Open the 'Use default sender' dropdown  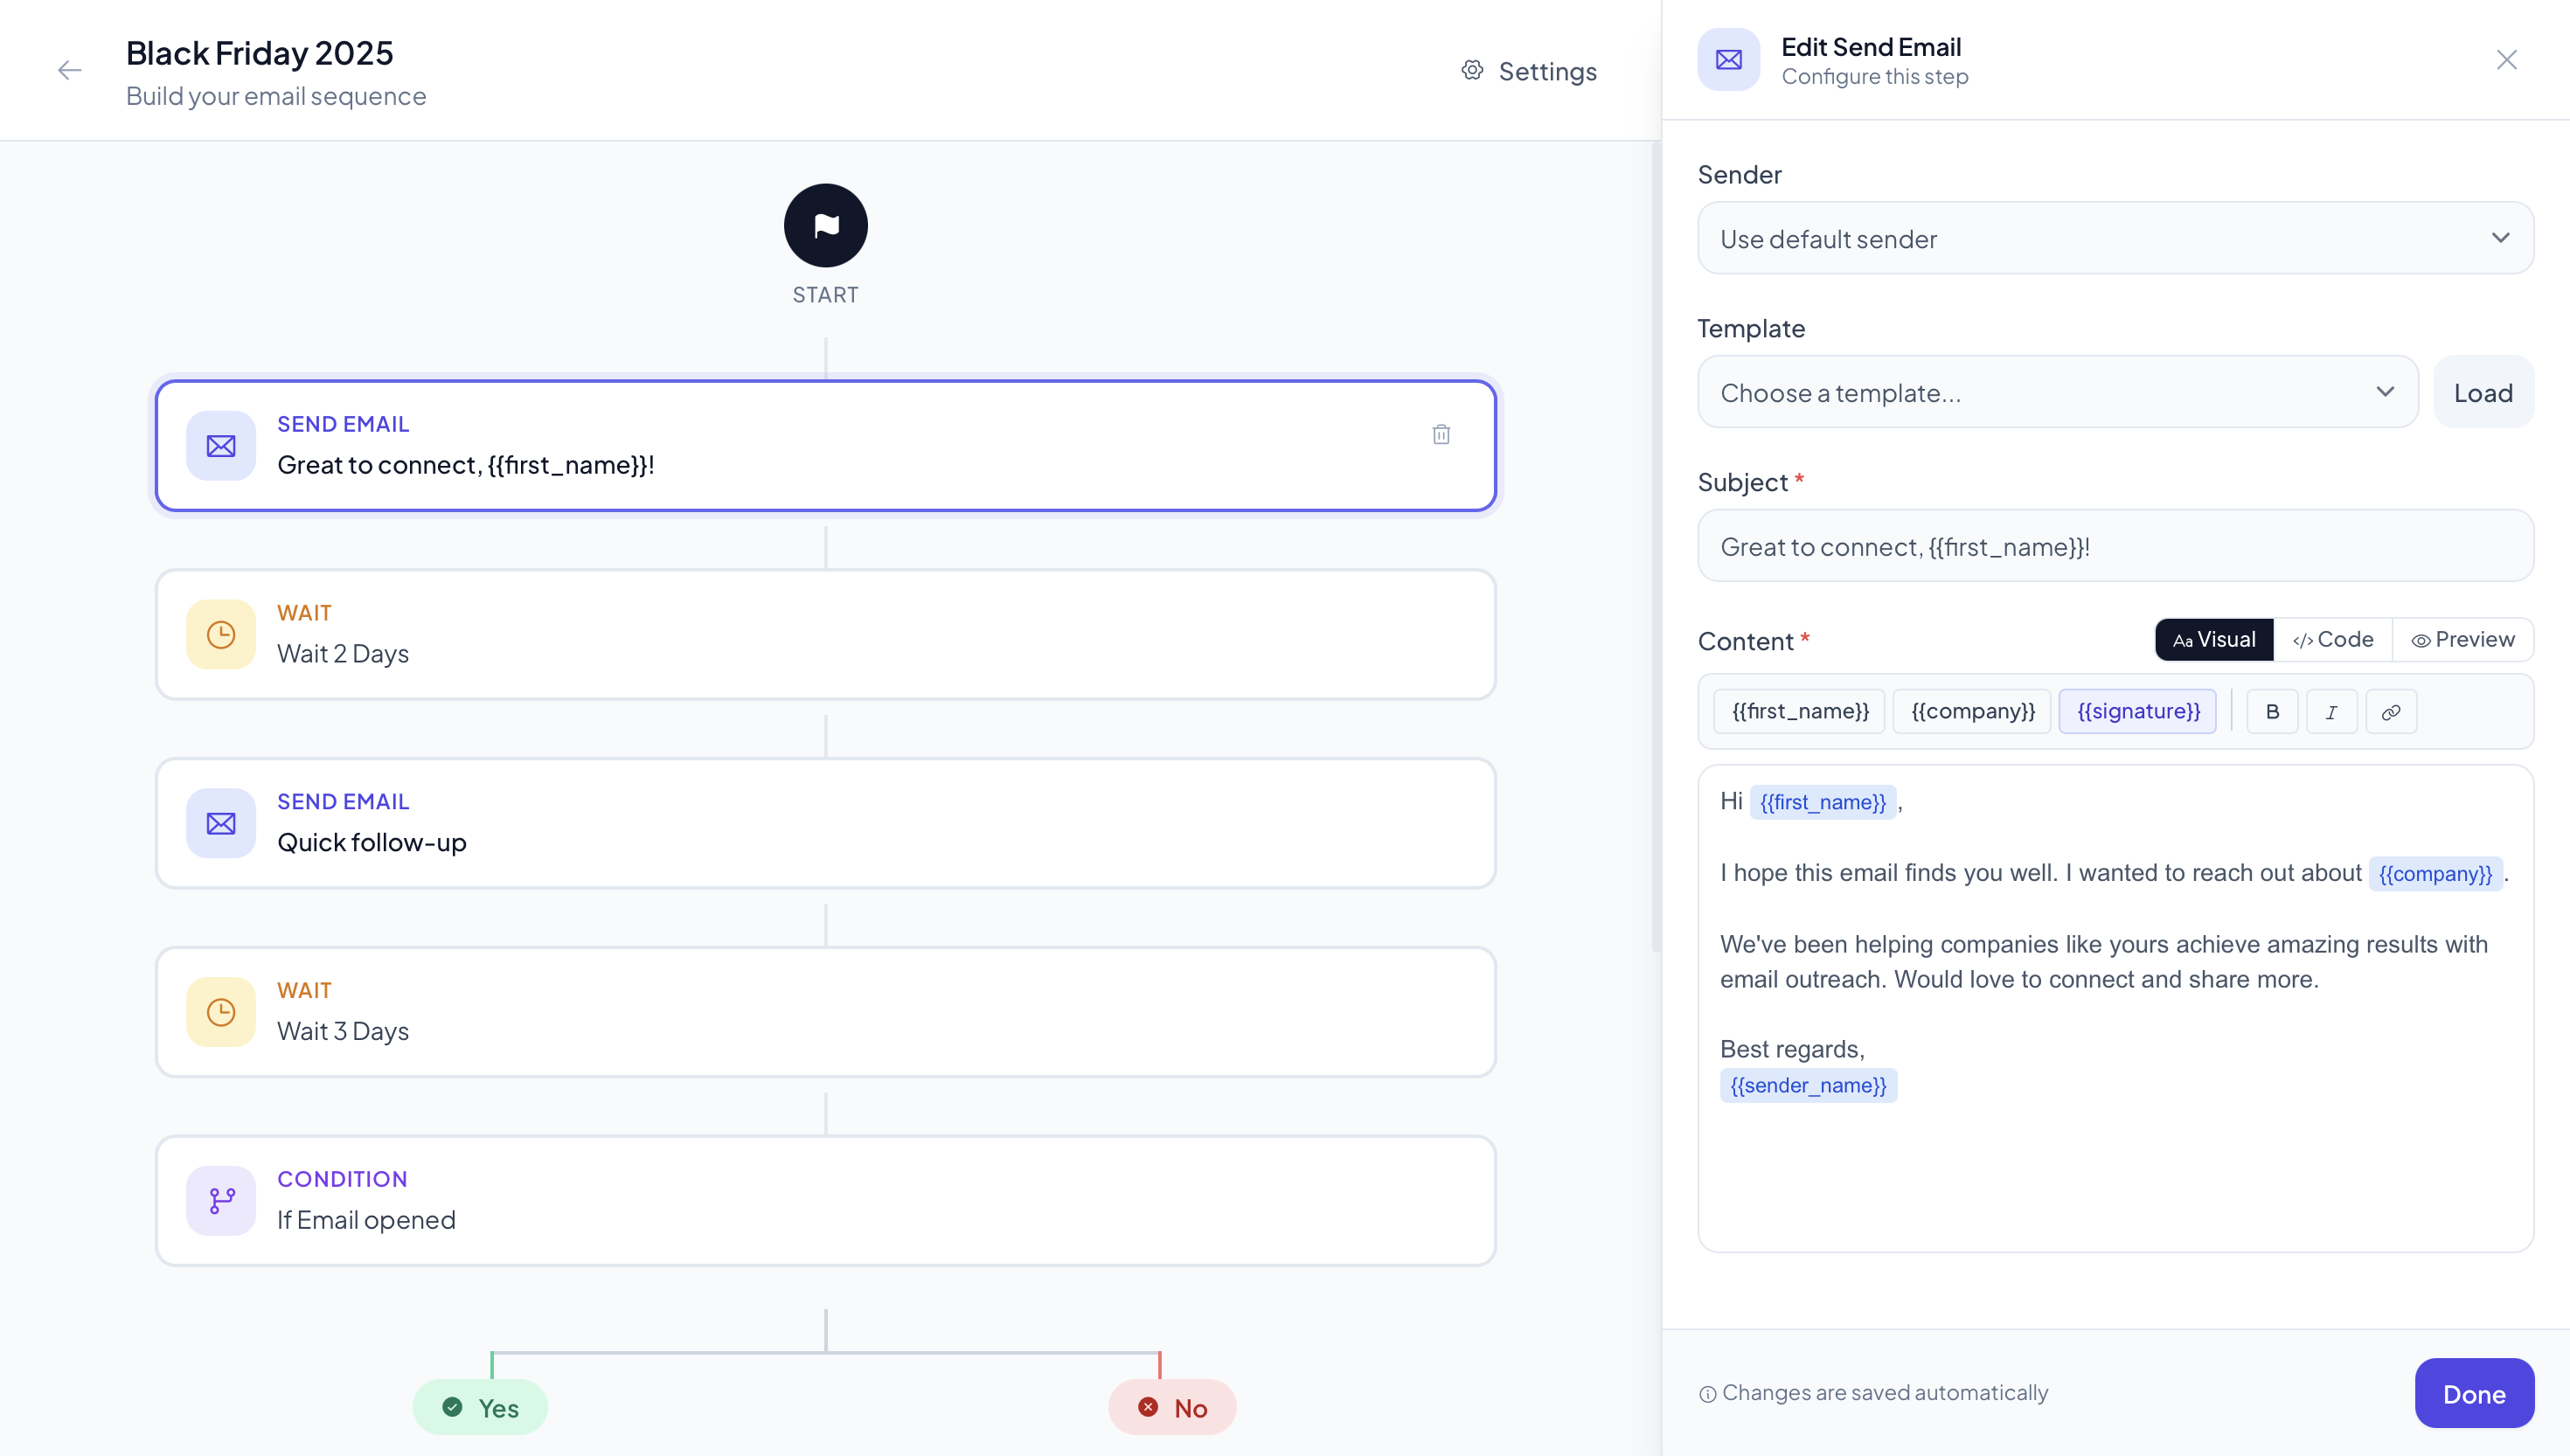click(2114, 238)
